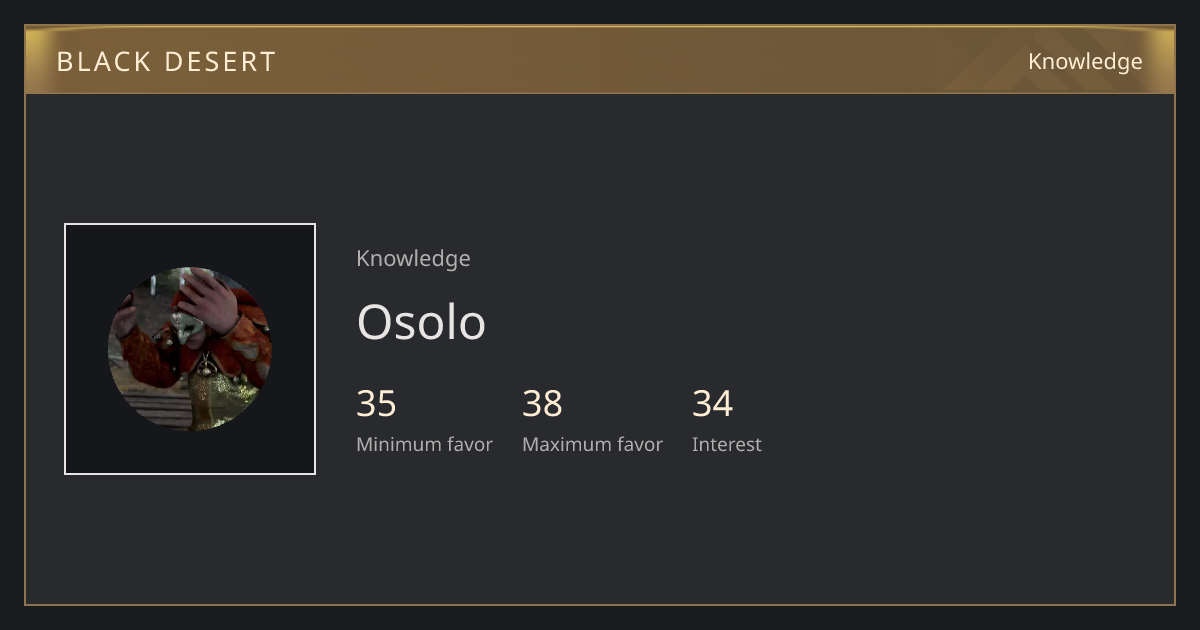Click the gold header banner center

tap(600, 61)
